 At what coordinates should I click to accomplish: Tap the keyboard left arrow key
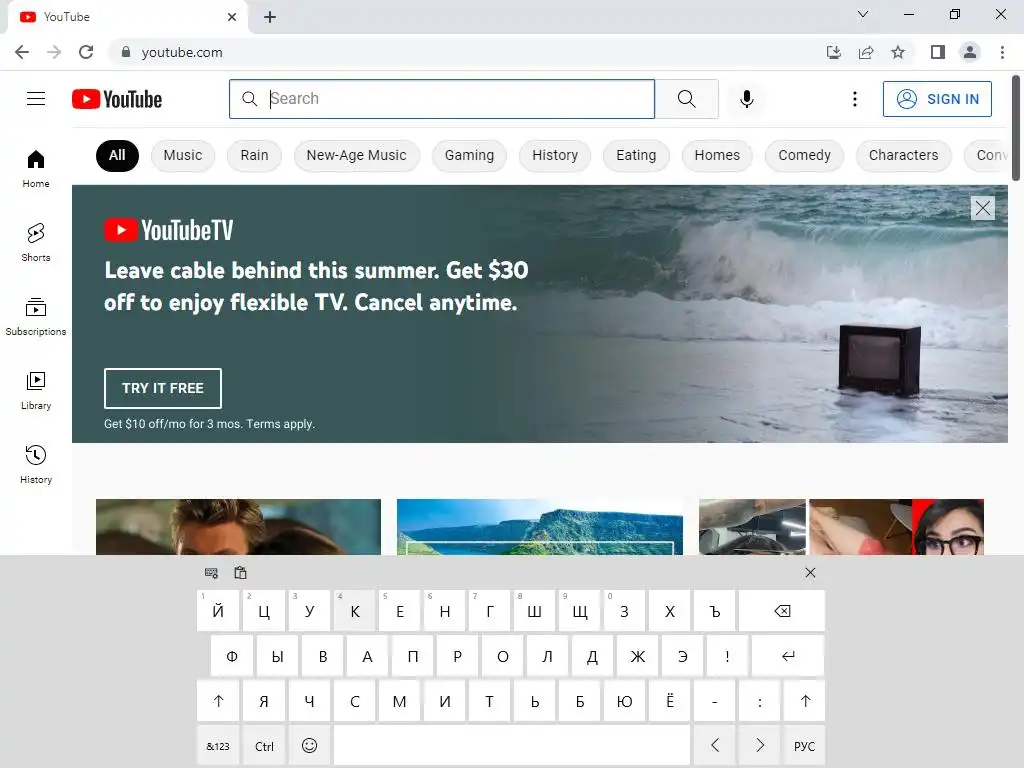(714, 746)
